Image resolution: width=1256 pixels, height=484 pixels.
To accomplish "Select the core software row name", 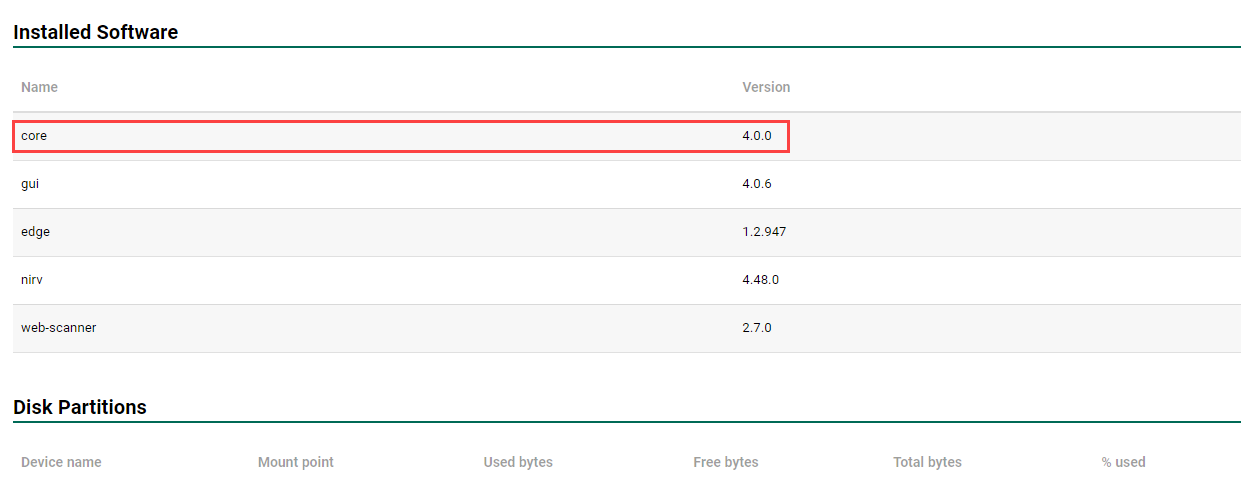I will click(x=34, y=135).
